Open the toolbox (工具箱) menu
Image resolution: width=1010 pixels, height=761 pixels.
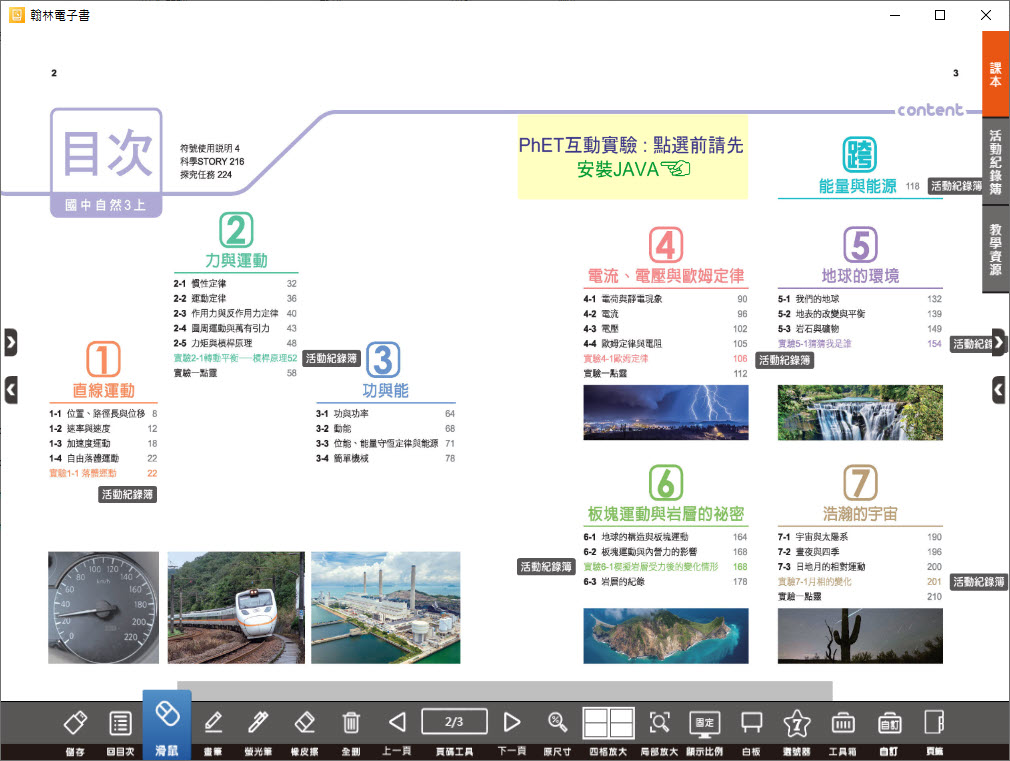click(x=842, y=724)
